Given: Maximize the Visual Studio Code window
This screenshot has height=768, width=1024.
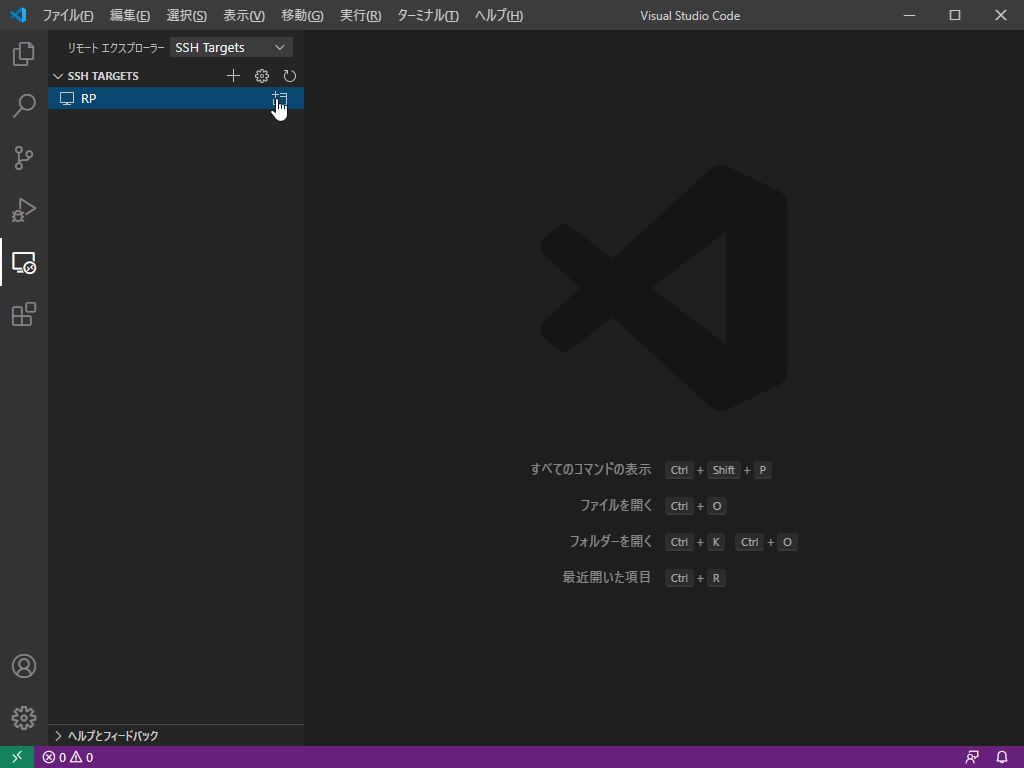Looking at the screenshot, I should [955, 15].
